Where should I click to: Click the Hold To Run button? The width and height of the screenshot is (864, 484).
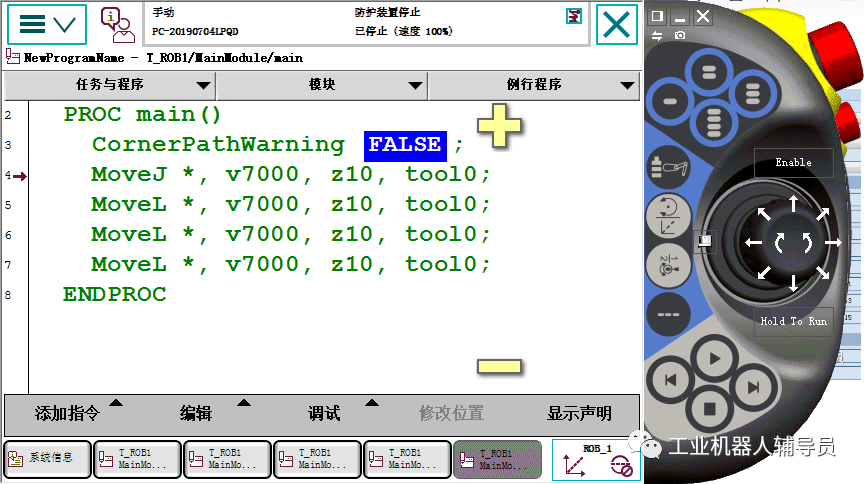(793, 321)
